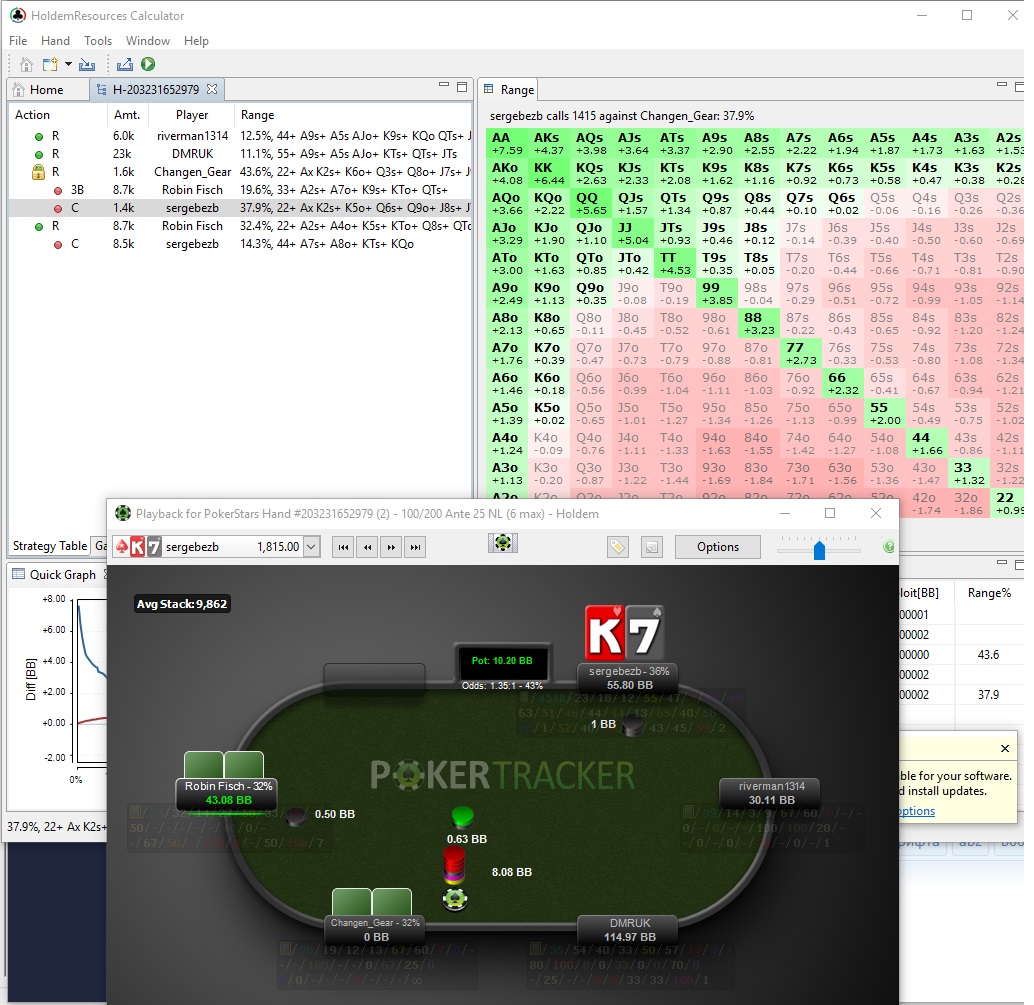Click the K7o cell in the range grid
The height and width of the screenshot is (1005, 1034).
[x=549, y=354]
